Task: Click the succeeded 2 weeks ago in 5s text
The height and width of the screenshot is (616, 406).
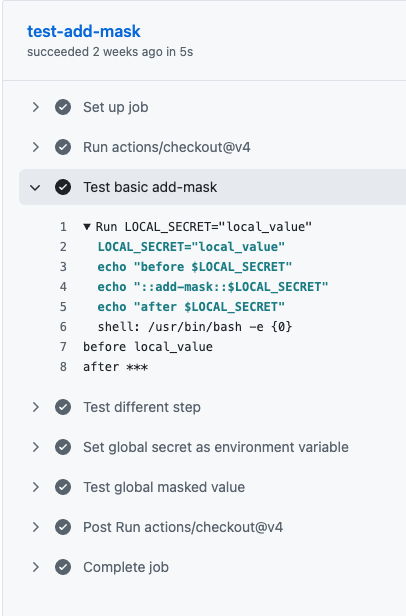Action: [x=110, y=52]
